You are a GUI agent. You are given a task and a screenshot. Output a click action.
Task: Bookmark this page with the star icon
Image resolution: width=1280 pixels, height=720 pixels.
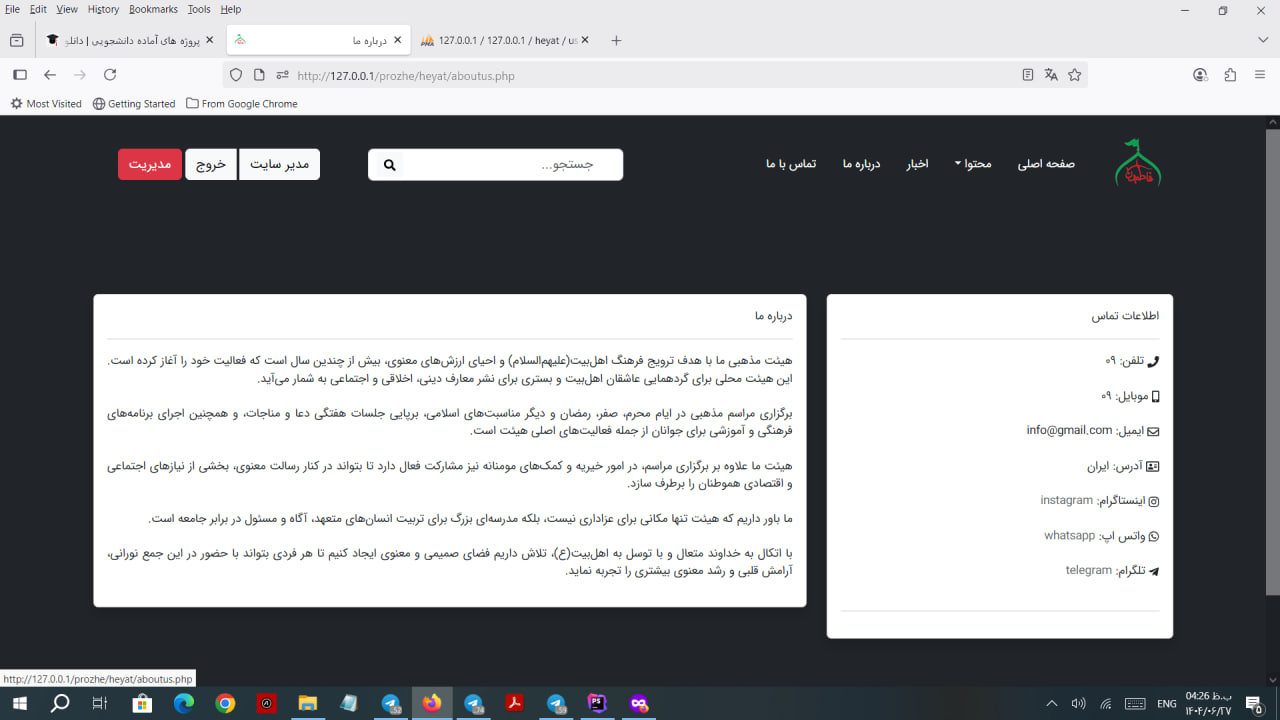(x=1075, y=75)
